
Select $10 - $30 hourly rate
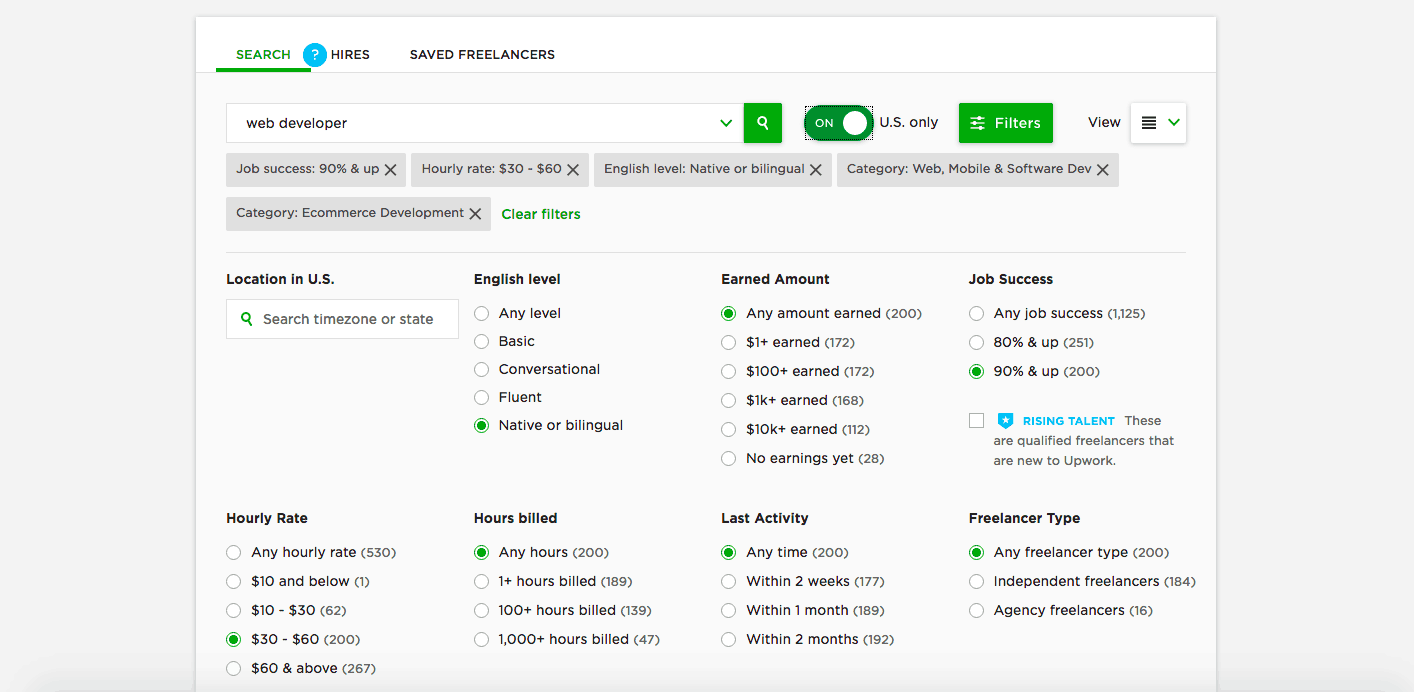click(x=234, y=610)
